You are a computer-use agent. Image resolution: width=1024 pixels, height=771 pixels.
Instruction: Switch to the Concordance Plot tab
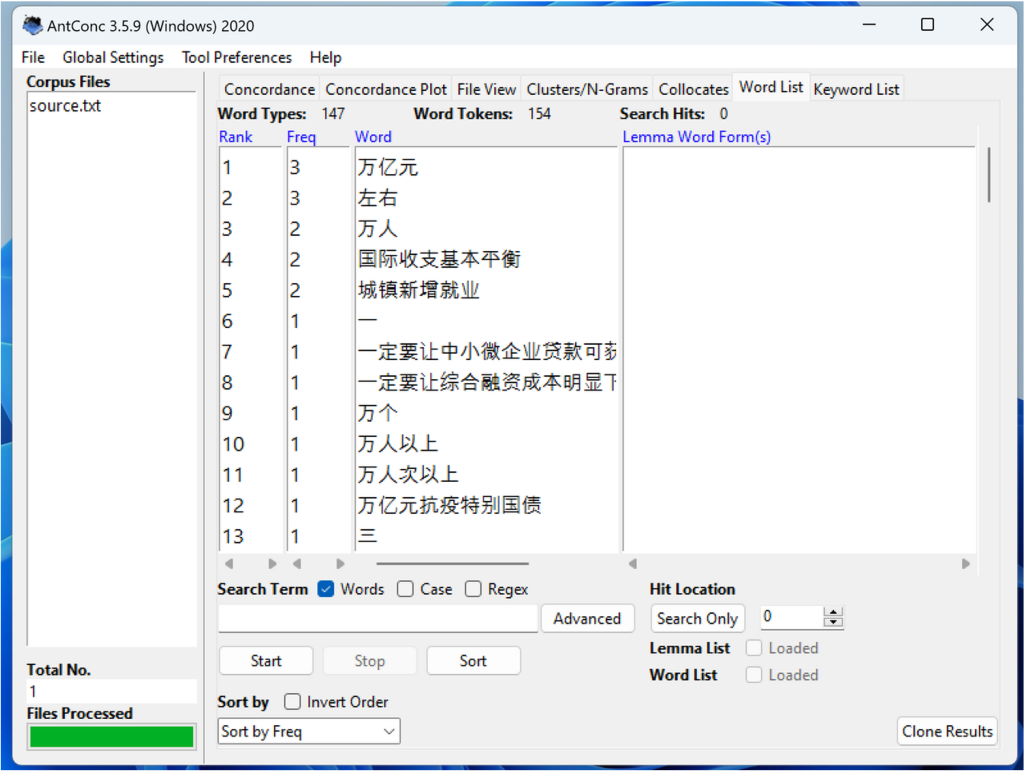point(386,89)
